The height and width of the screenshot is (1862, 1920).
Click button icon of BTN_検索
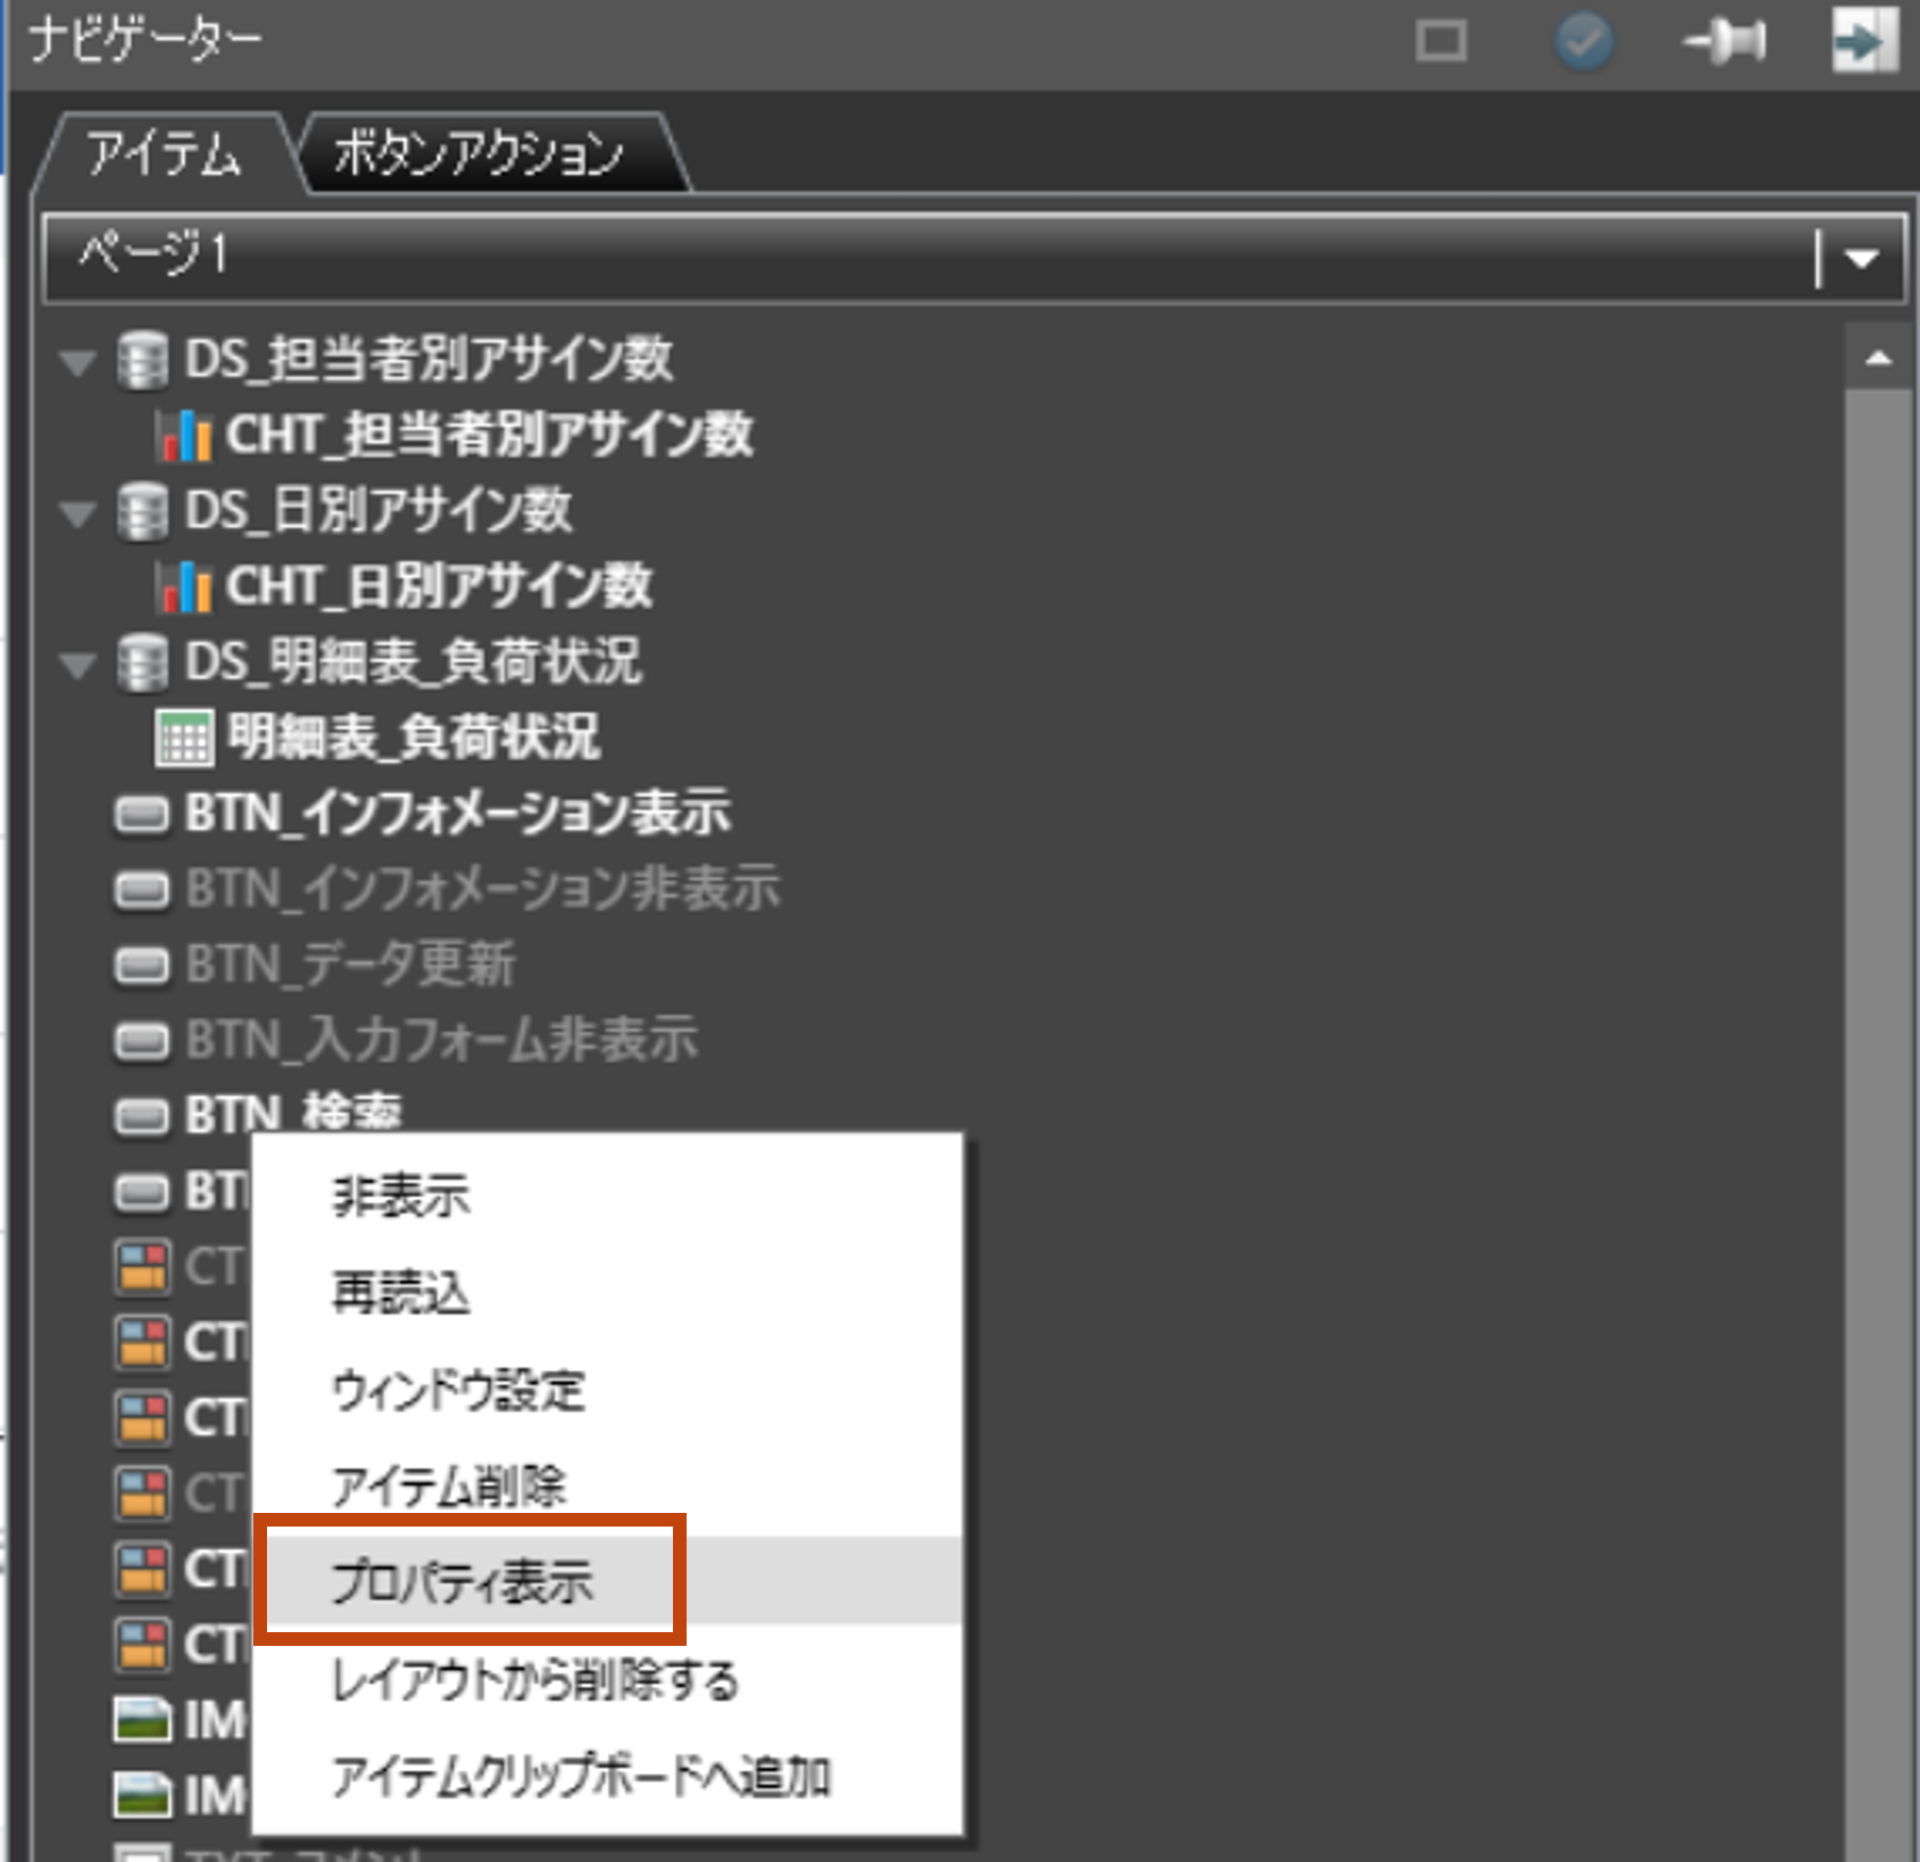(x=142, y=1117)
